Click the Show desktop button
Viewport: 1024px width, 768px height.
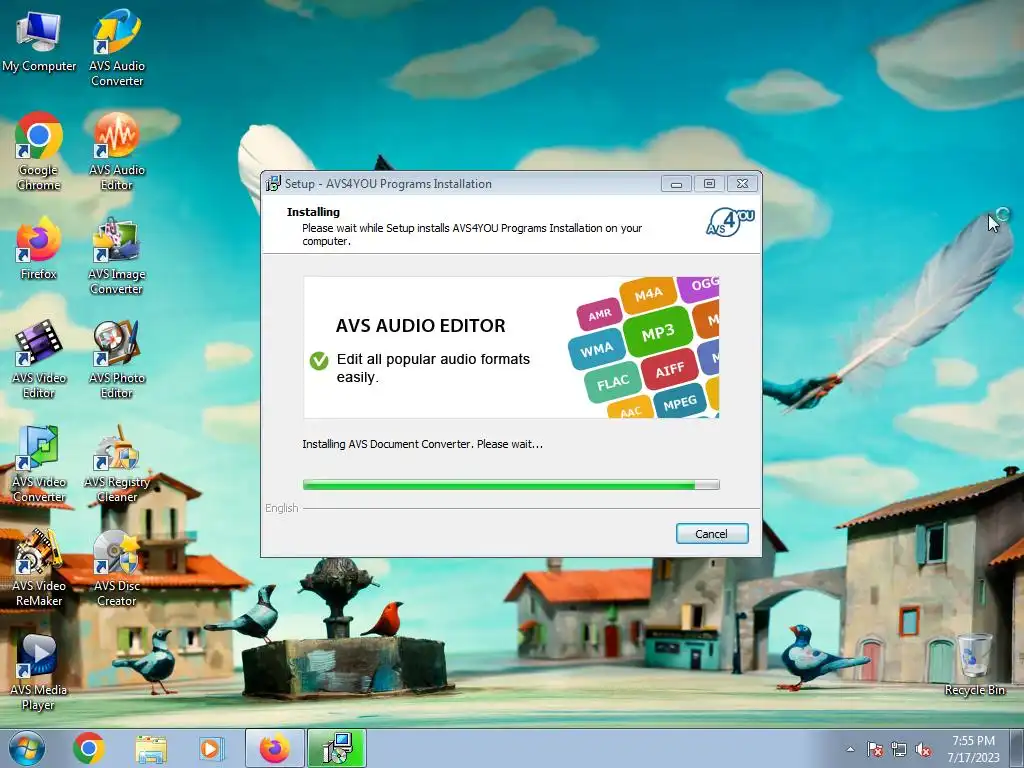click(1019, 748)
